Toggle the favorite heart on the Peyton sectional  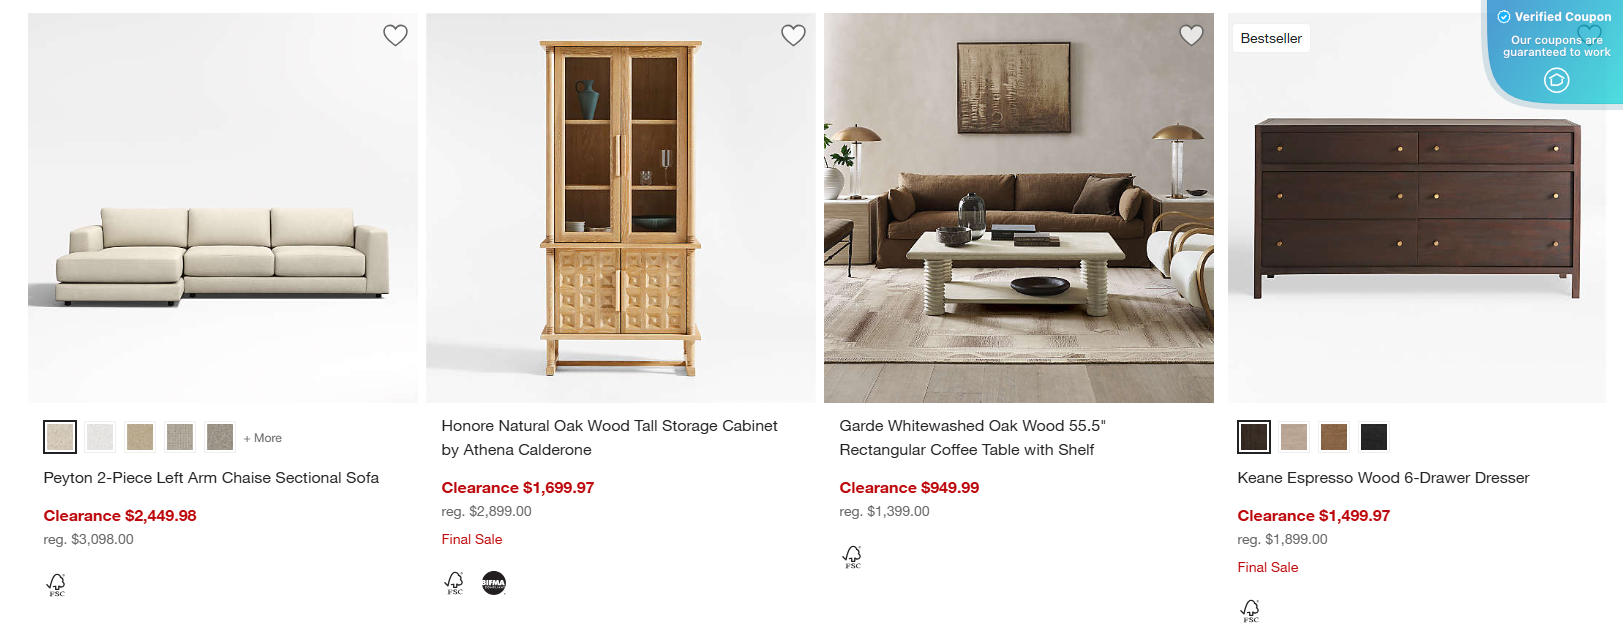395,35
